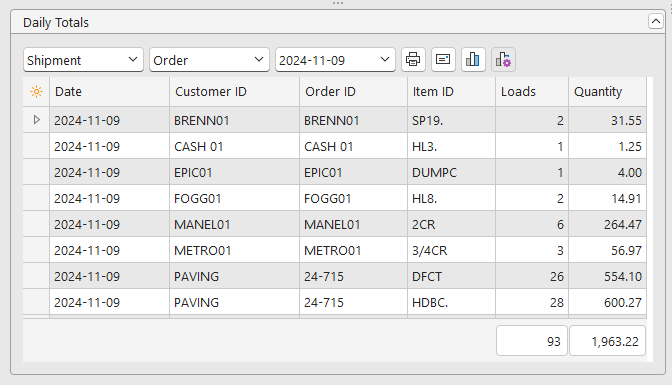Show the bar chart icon view
The image size is (672, 385).
(x=473, y=59)
